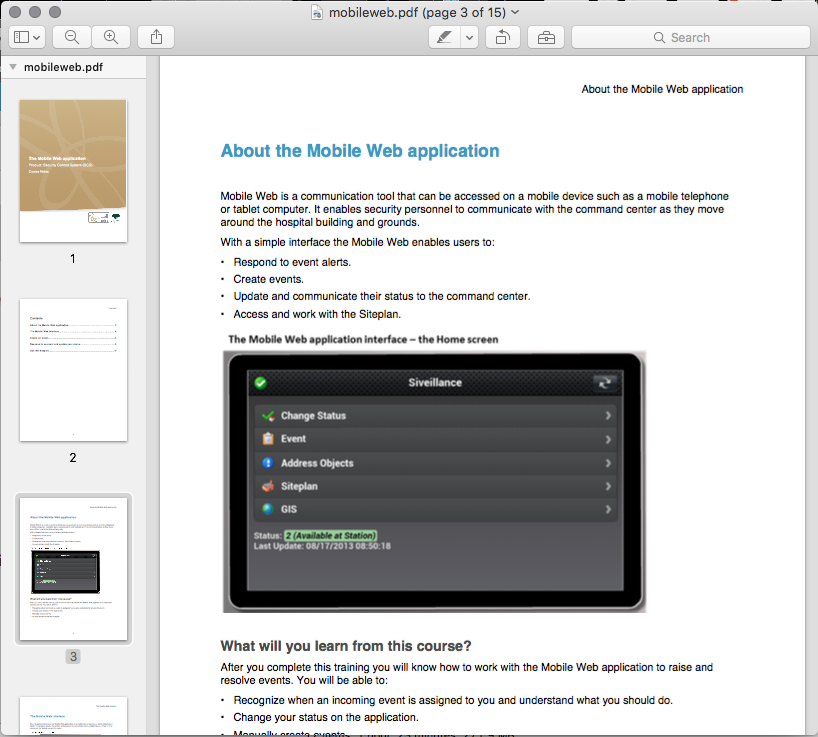Click the green fullscreen window button
The image size is (818, 737).
pos(56,12)
